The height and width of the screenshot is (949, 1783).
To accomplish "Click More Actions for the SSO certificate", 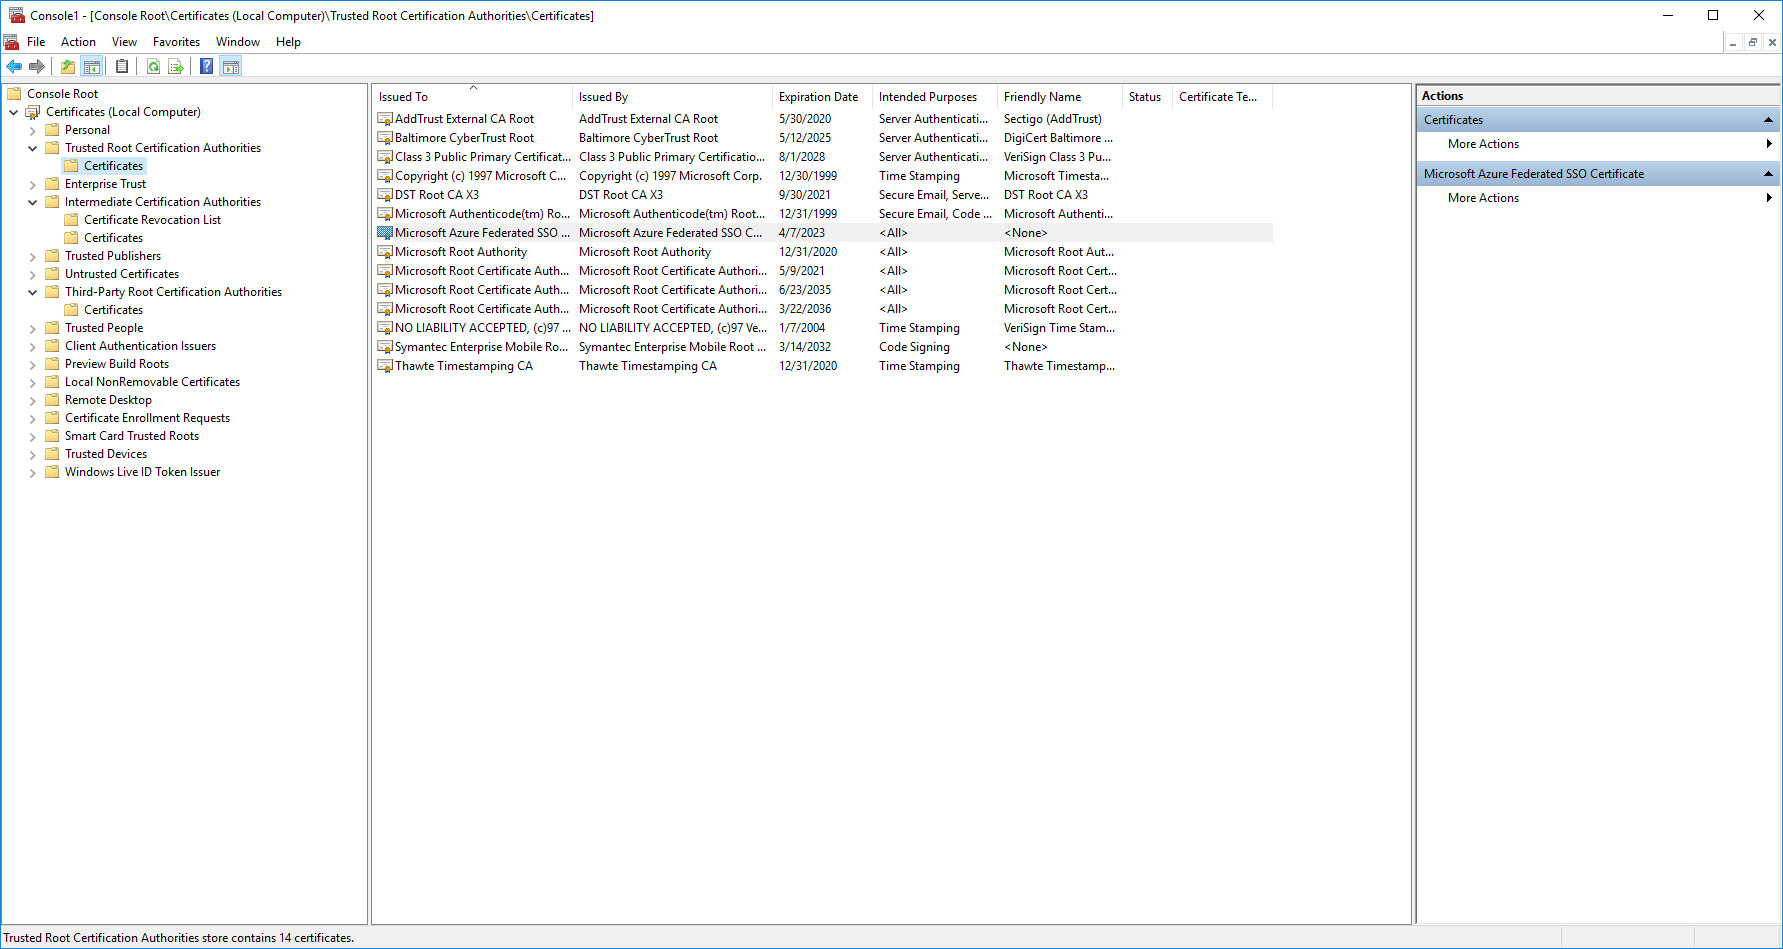I will 1483,197.
